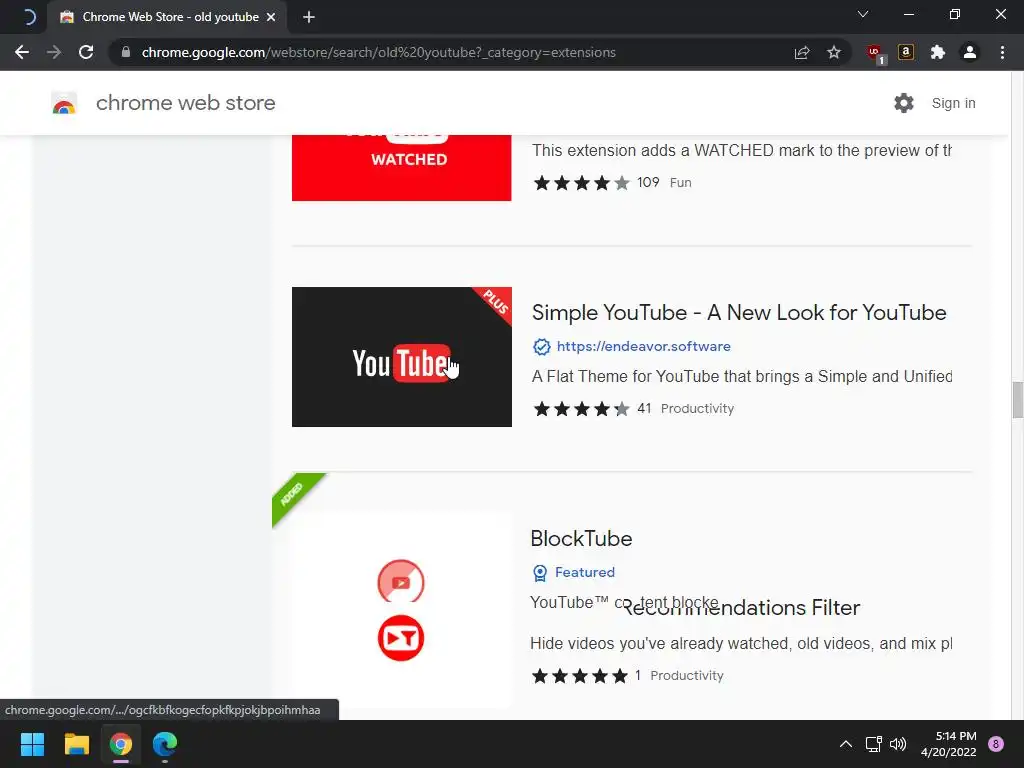Open the Simple YouTube thumbnail

coord(402,357)
